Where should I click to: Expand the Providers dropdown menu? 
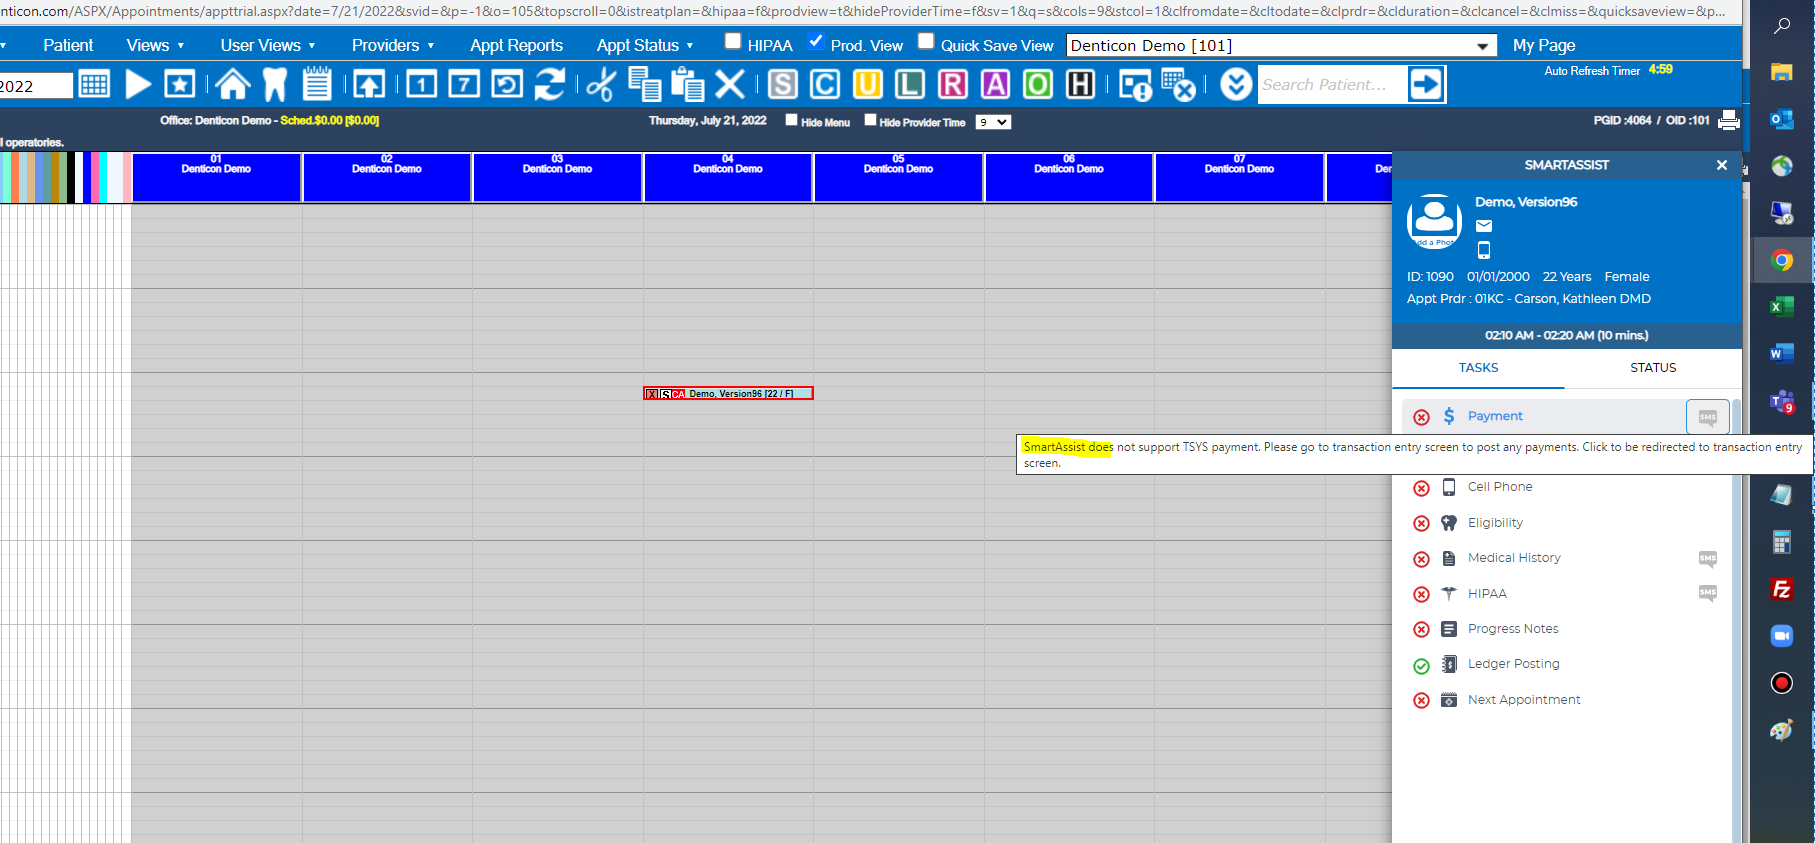[393, 45]
